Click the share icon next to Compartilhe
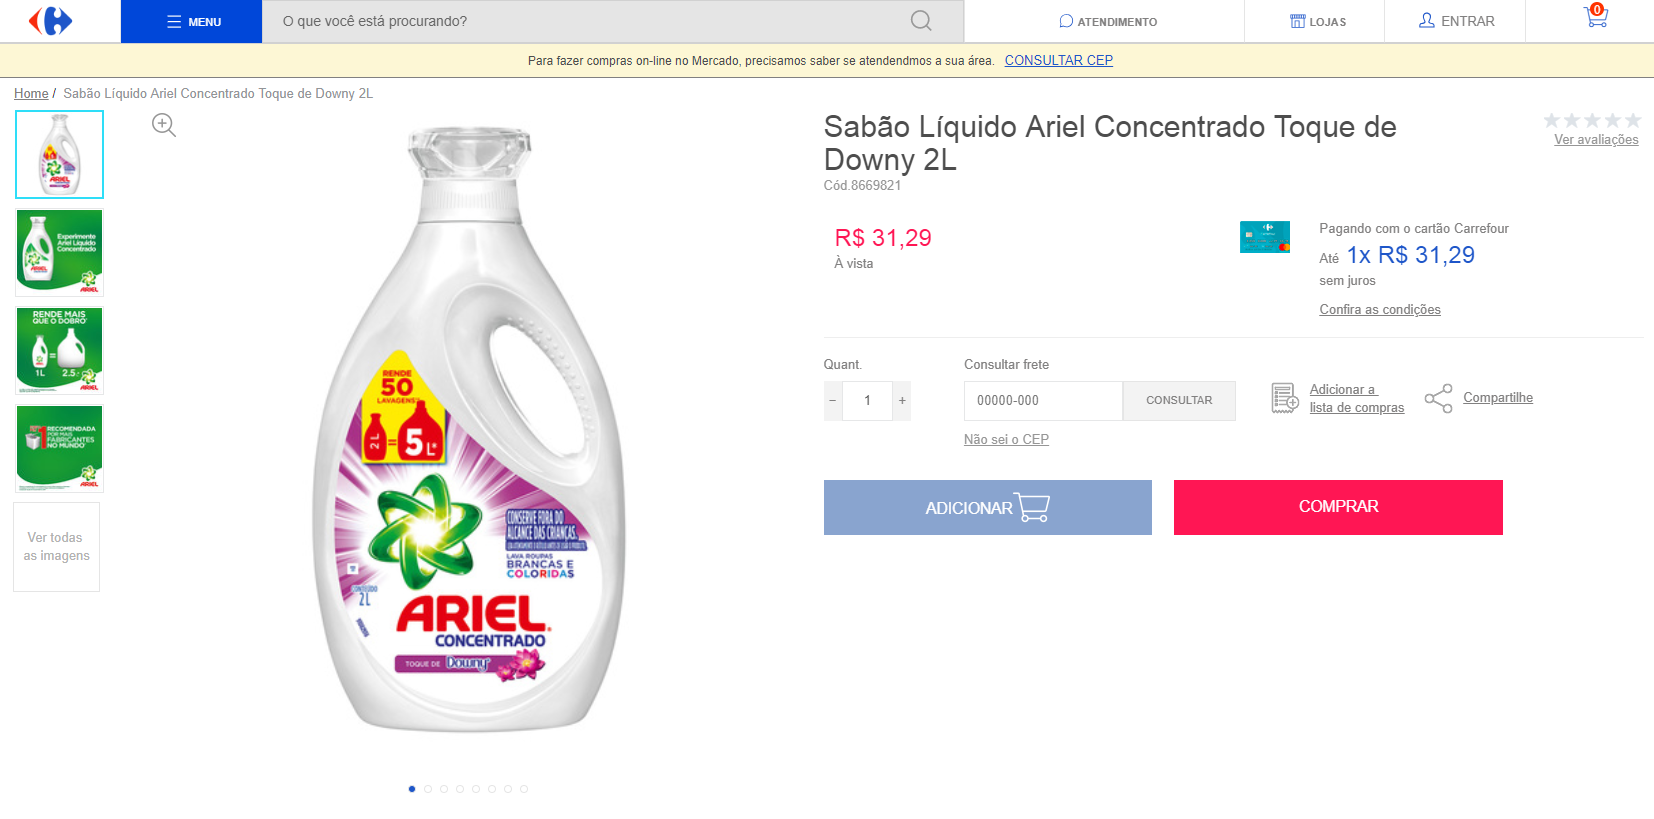Screen dimensions: 1654x819 tap(1438, 398)
